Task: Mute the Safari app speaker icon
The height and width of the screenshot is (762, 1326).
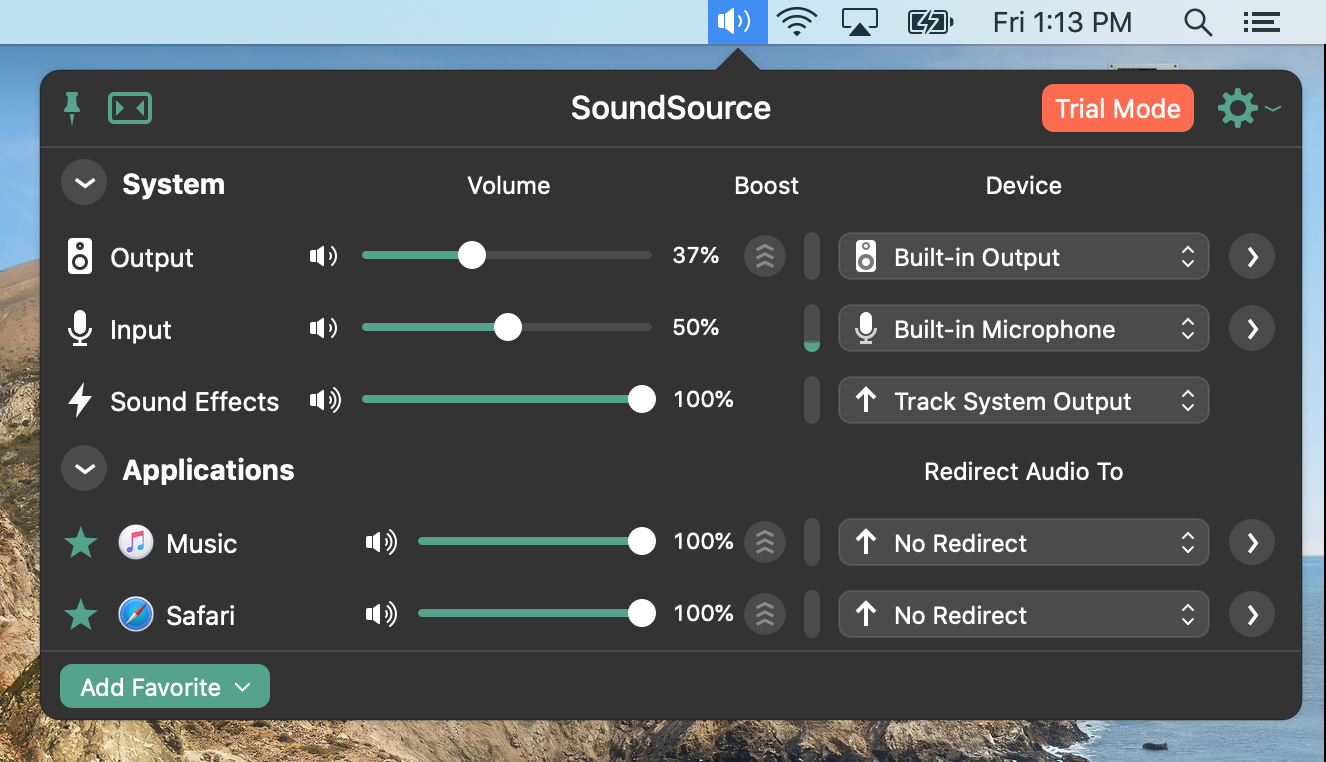Action: pos(381,615)
